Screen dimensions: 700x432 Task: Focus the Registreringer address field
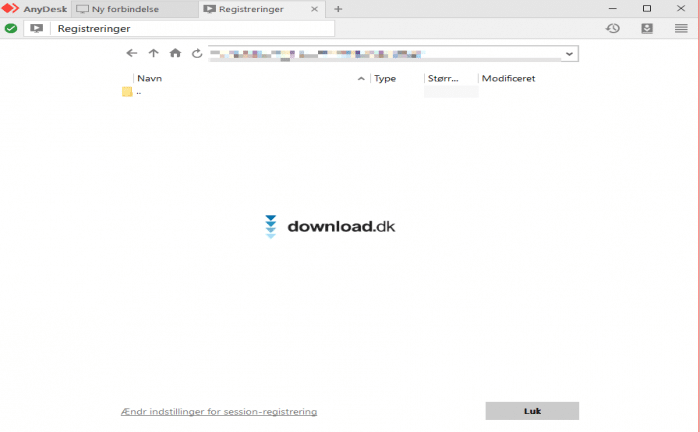coord(192,29)
